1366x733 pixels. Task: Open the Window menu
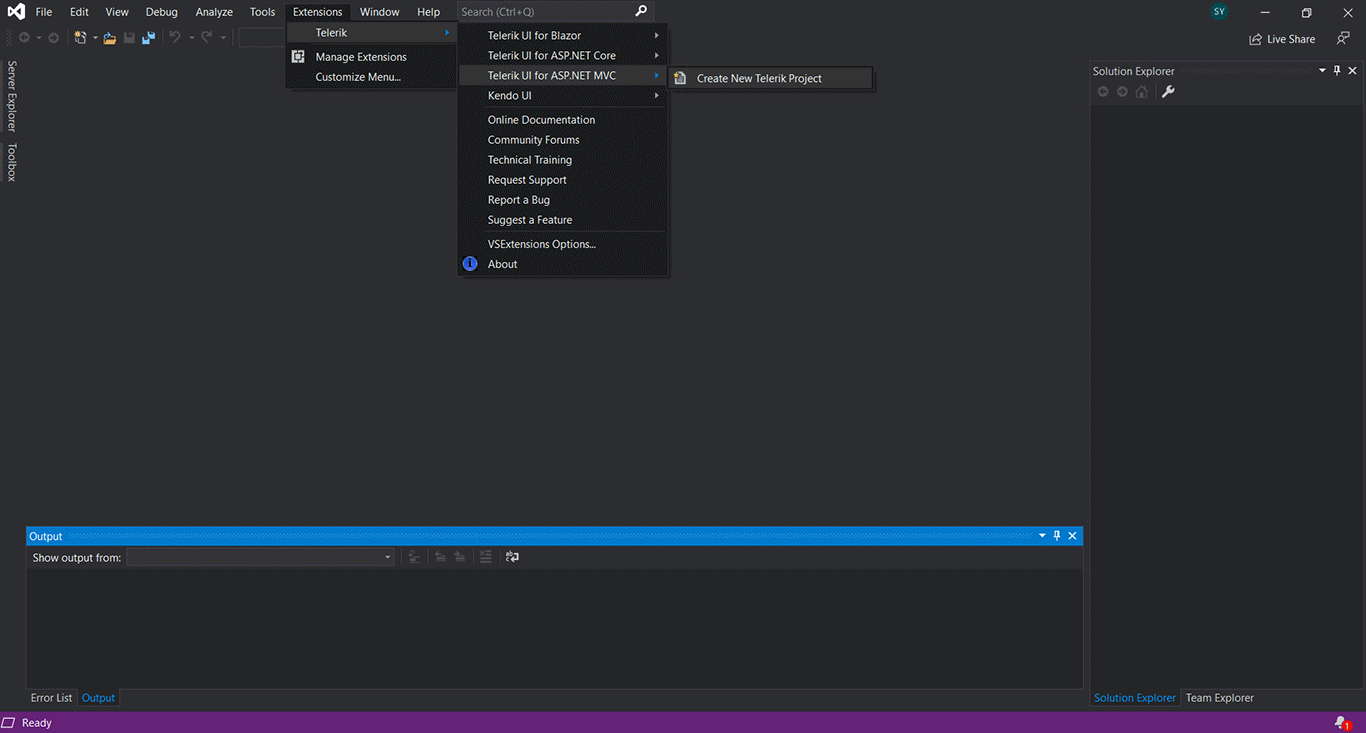point(379,12)
